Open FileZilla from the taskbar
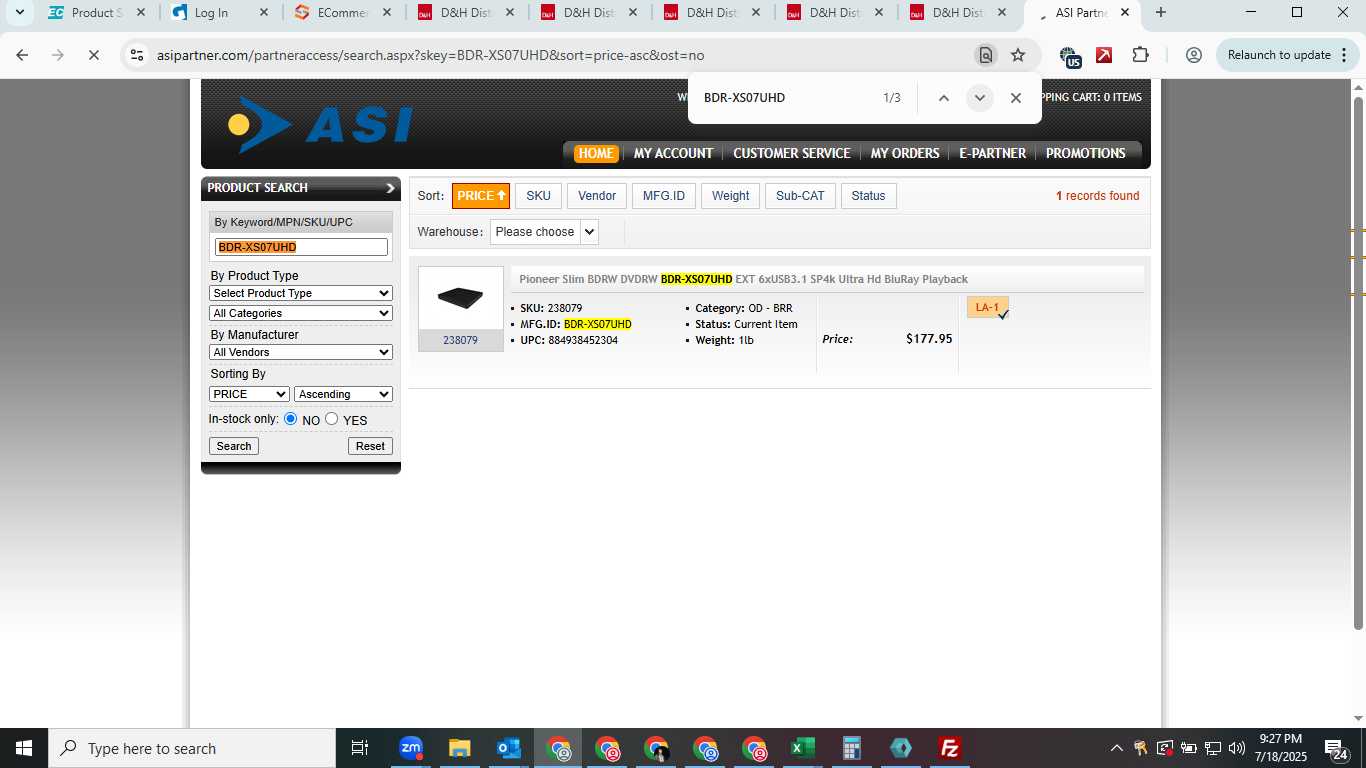The height and width of the screenshot is (768, 1366). click(x=950, y=748)
